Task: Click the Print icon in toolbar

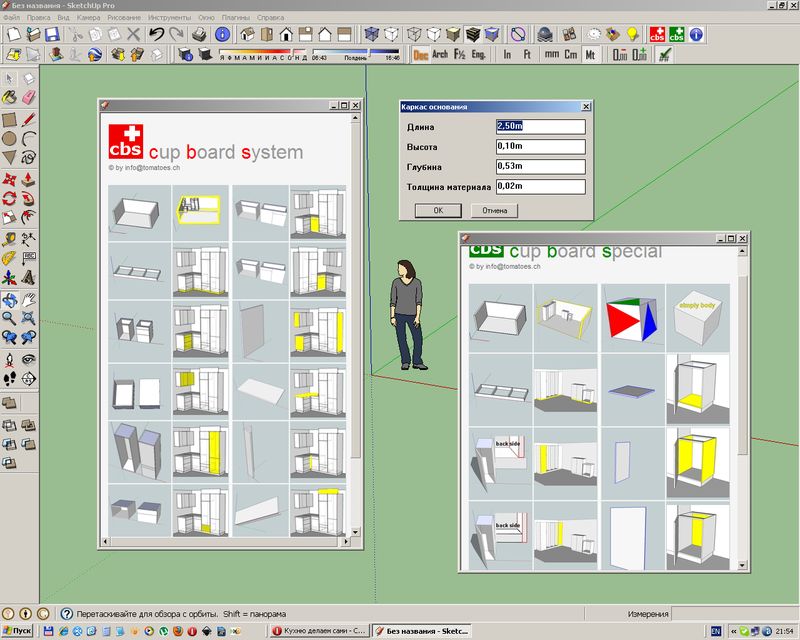Action: 199,35
